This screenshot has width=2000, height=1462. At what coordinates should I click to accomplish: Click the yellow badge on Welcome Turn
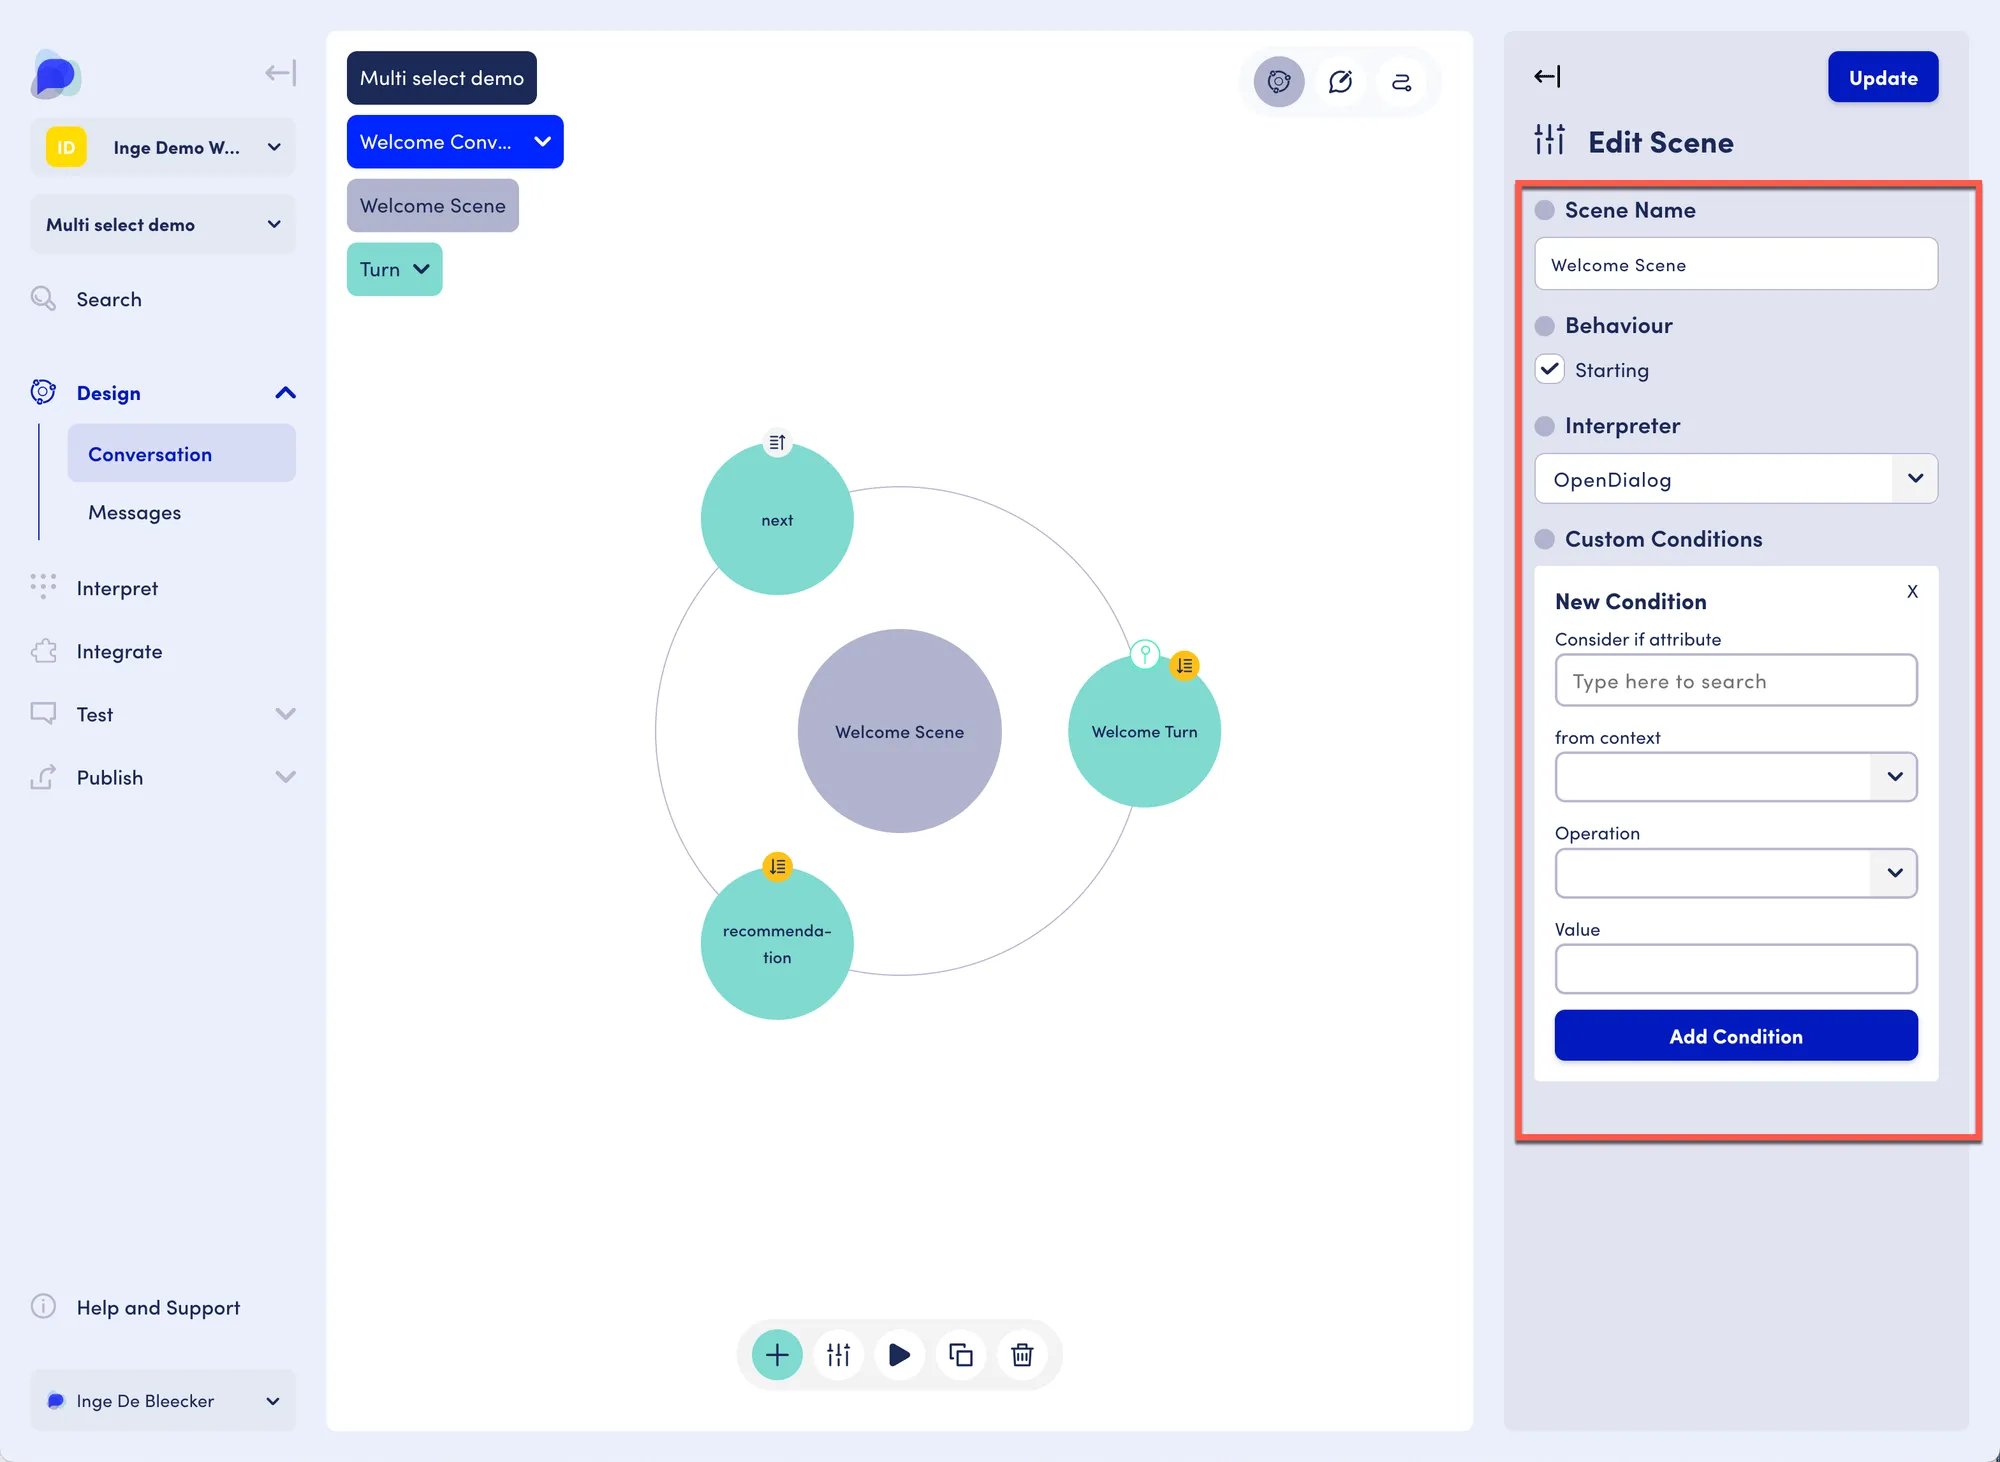1185,665
